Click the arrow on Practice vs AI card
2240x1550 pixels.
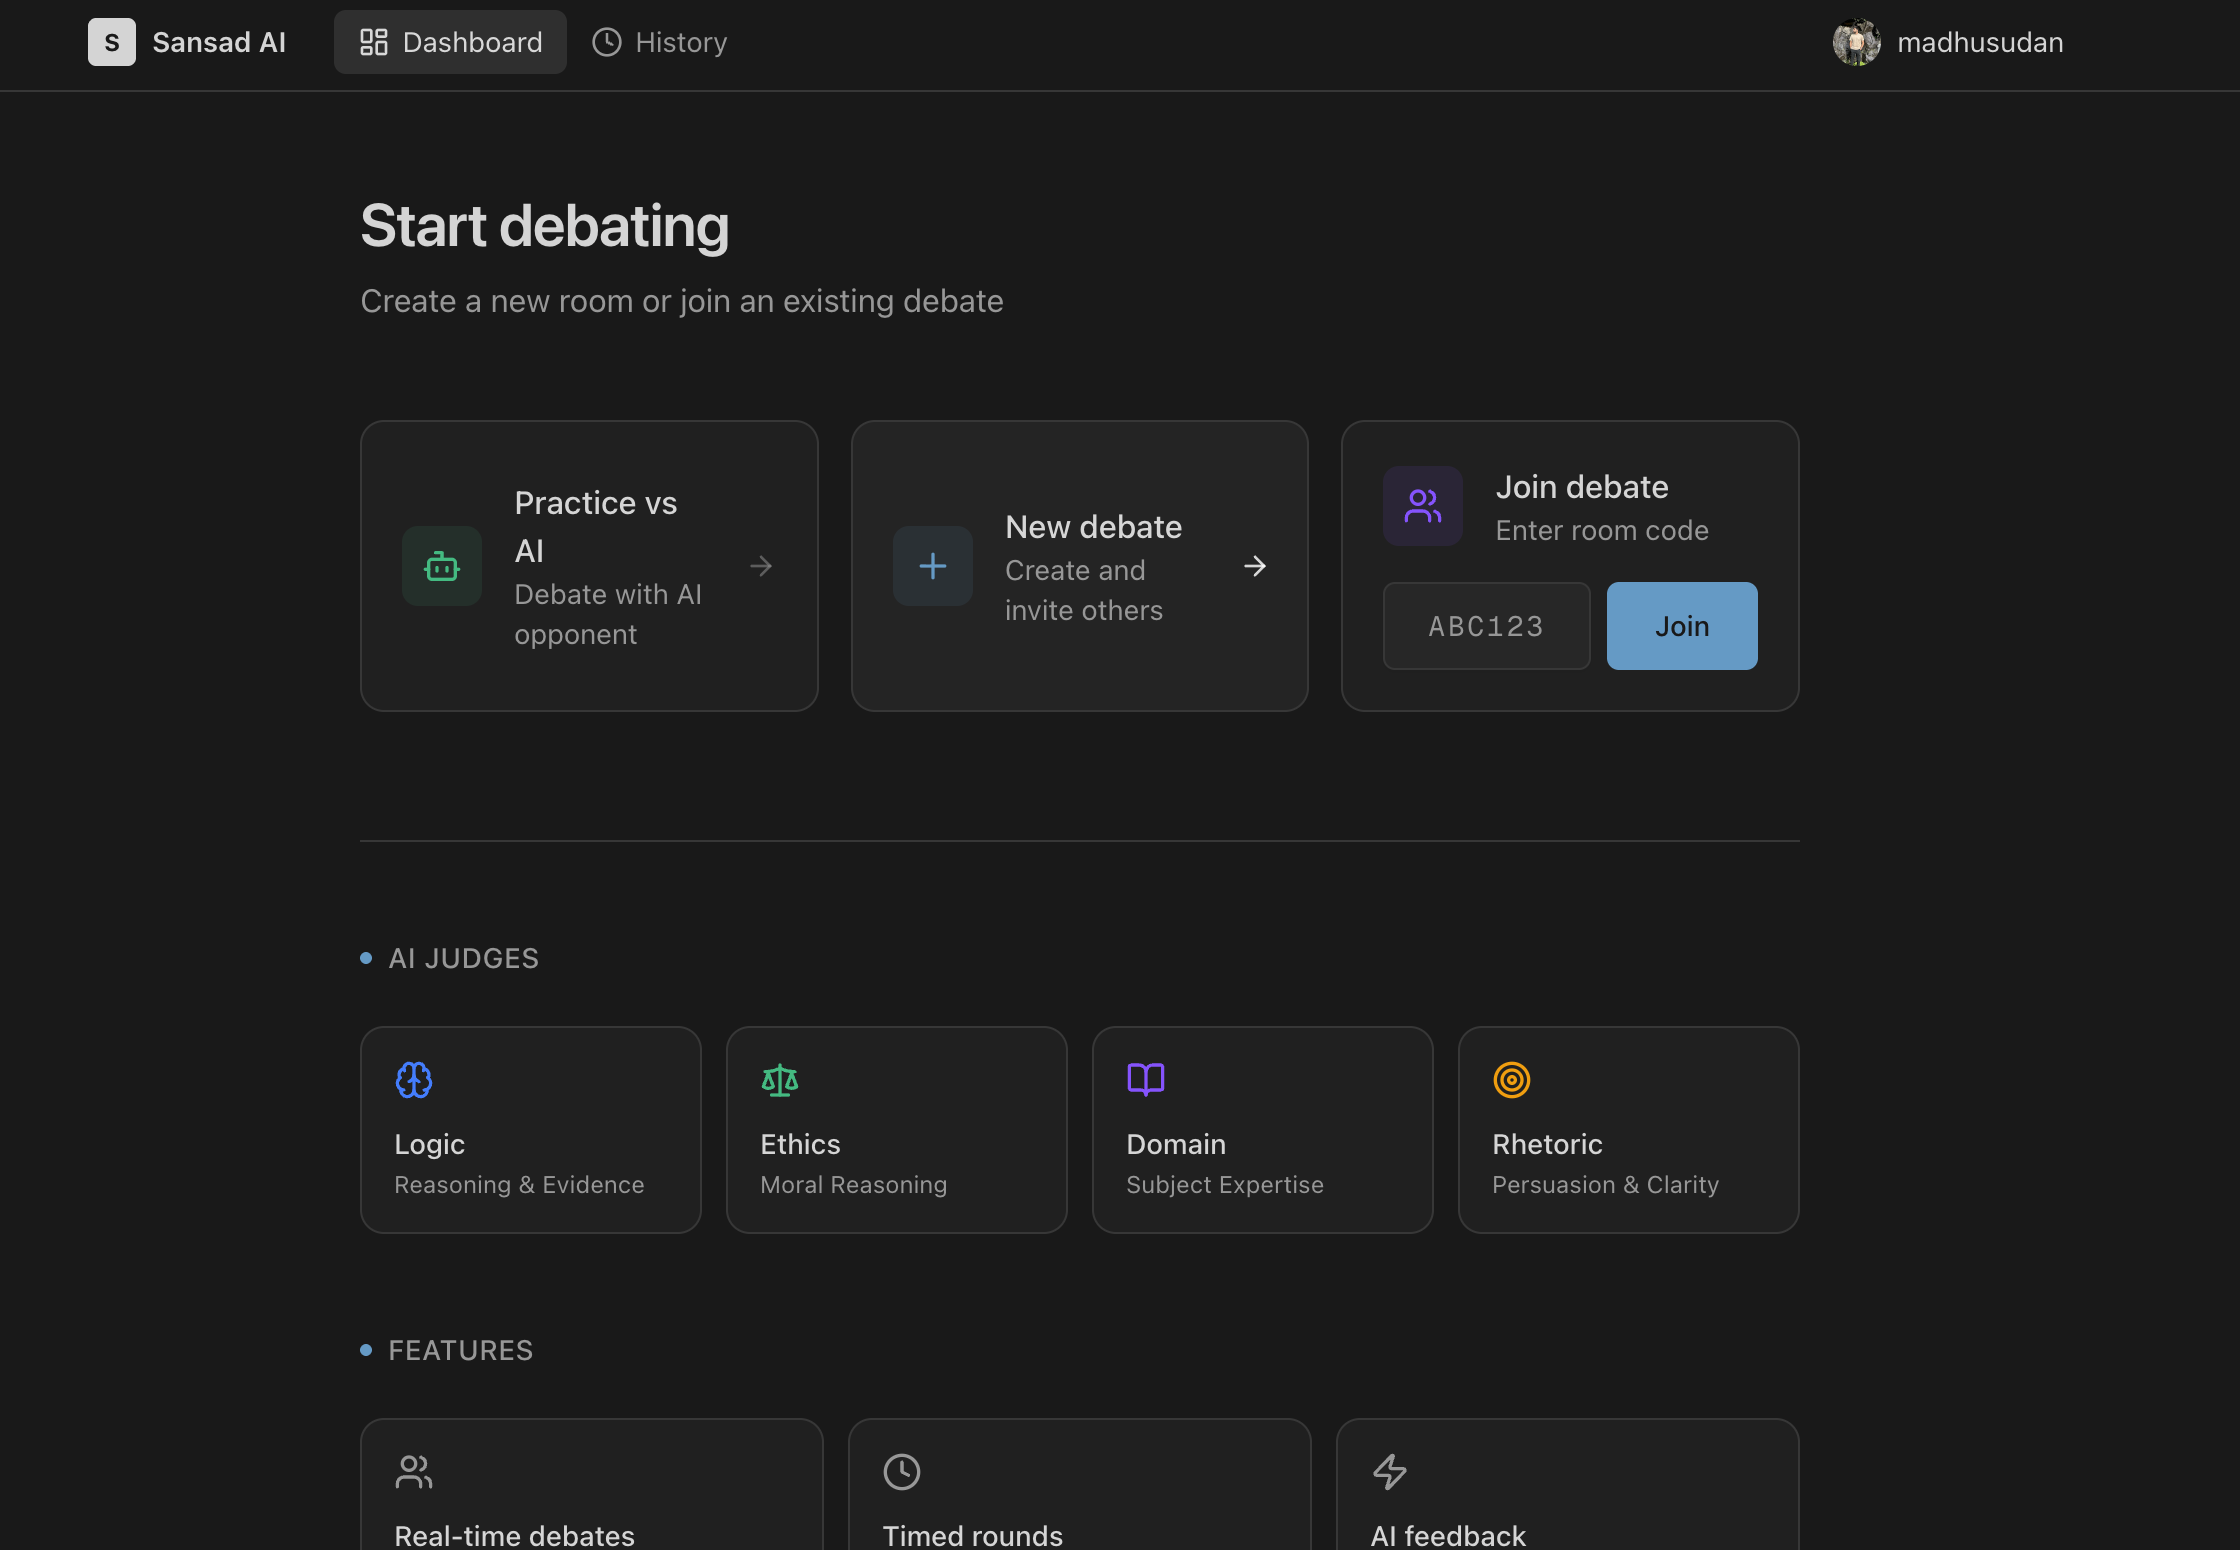coord(761,566)
